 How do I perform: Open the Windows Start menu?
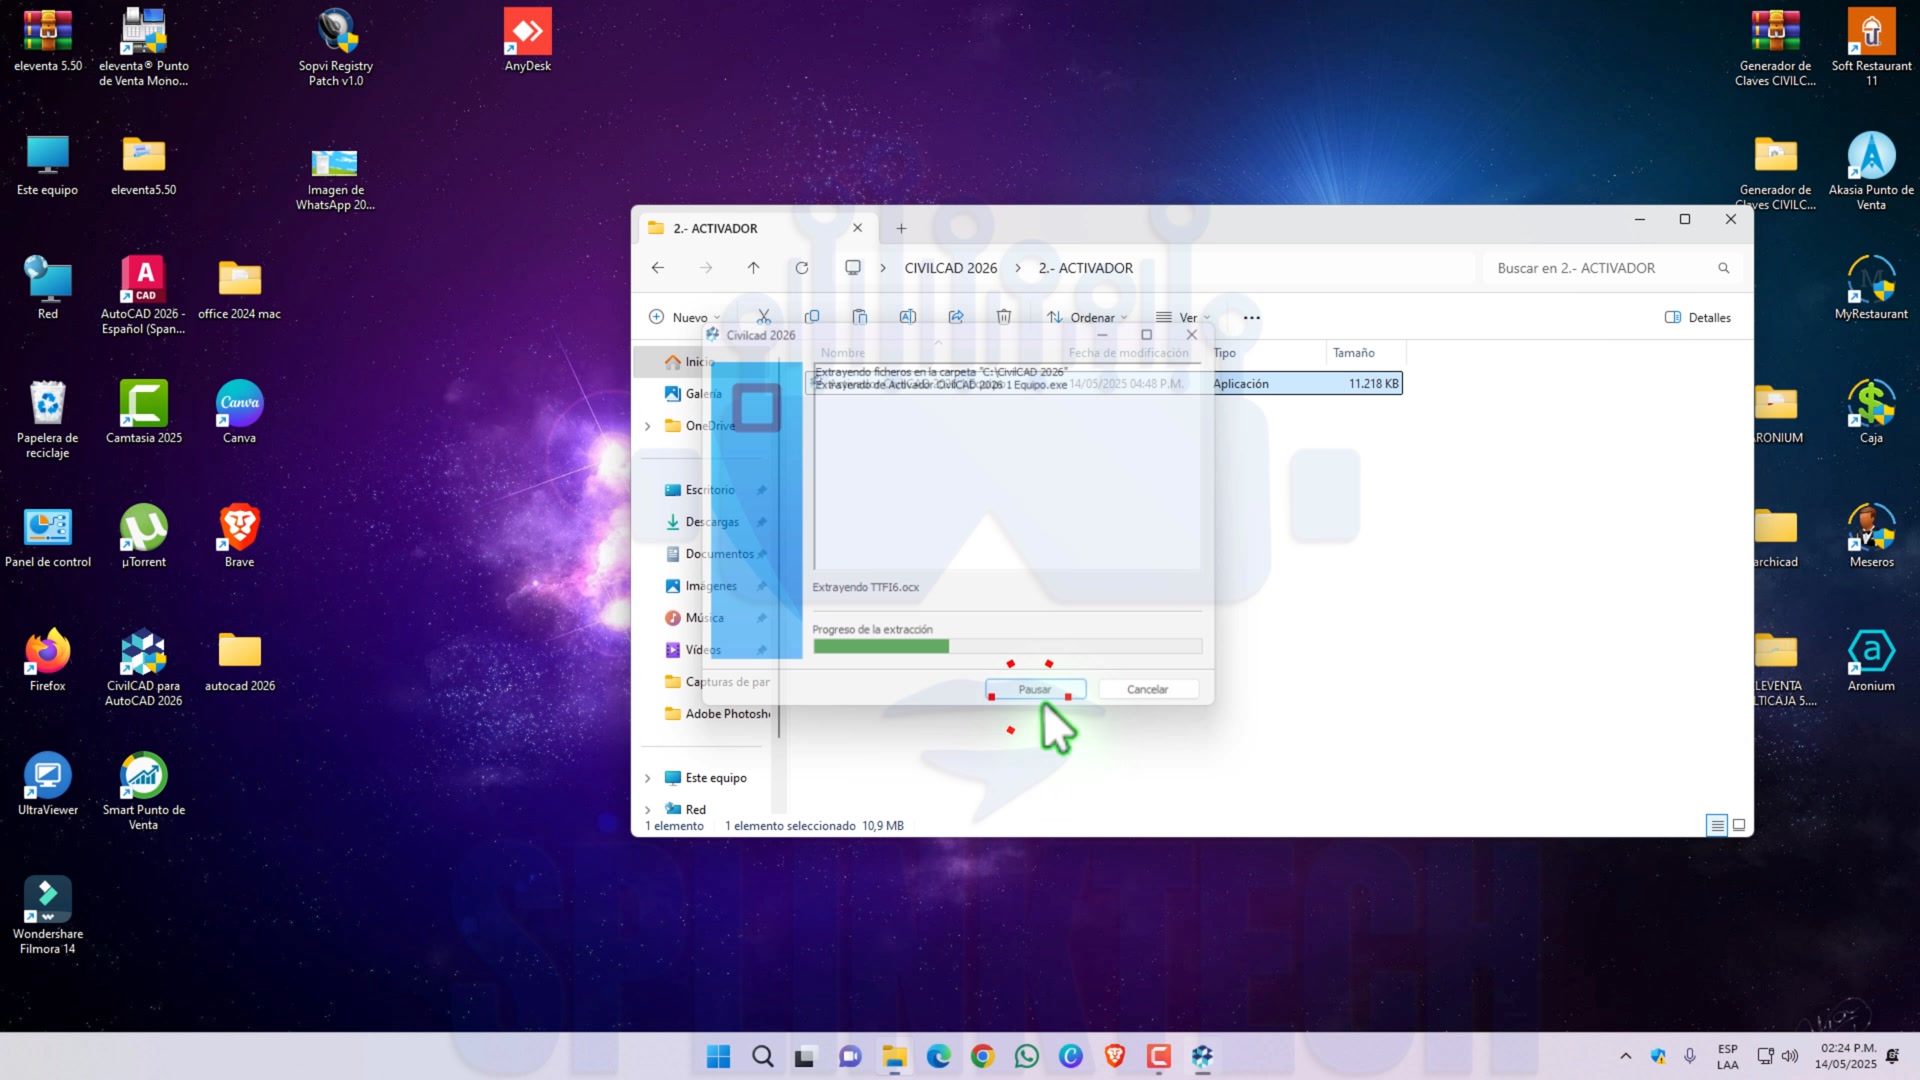[x=718, y=1056]
